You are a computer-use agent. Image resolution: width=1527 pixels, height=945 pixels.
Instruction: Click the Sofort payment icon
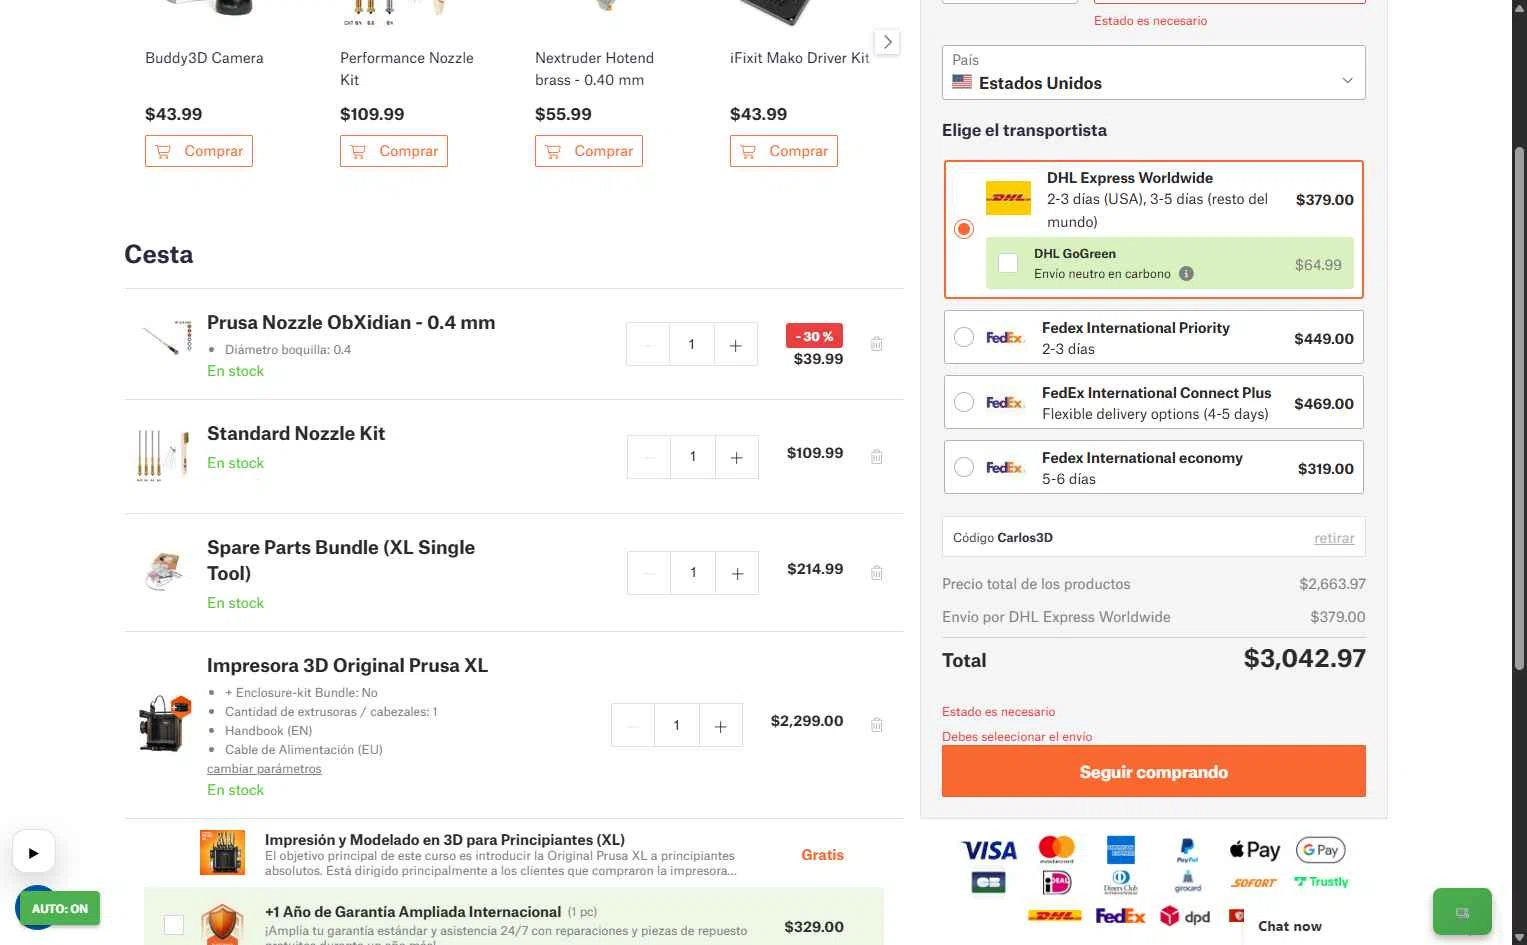[1254, 883]
